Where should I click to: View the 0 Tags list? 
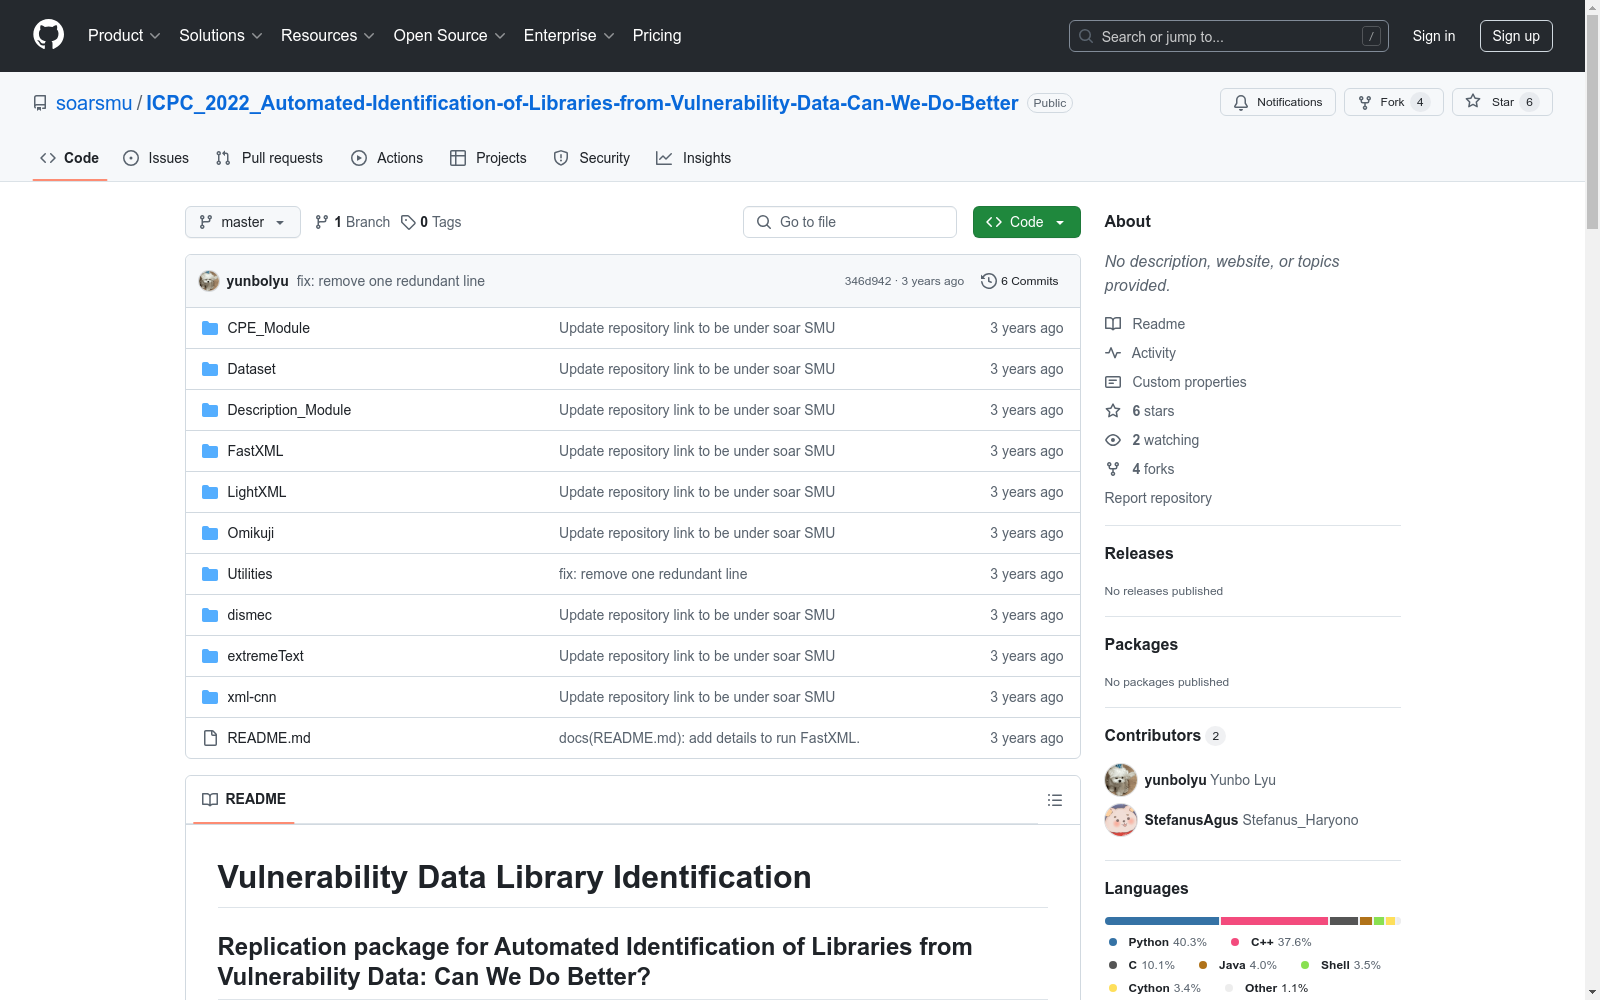pyautogui.click(x=431, y=222)
